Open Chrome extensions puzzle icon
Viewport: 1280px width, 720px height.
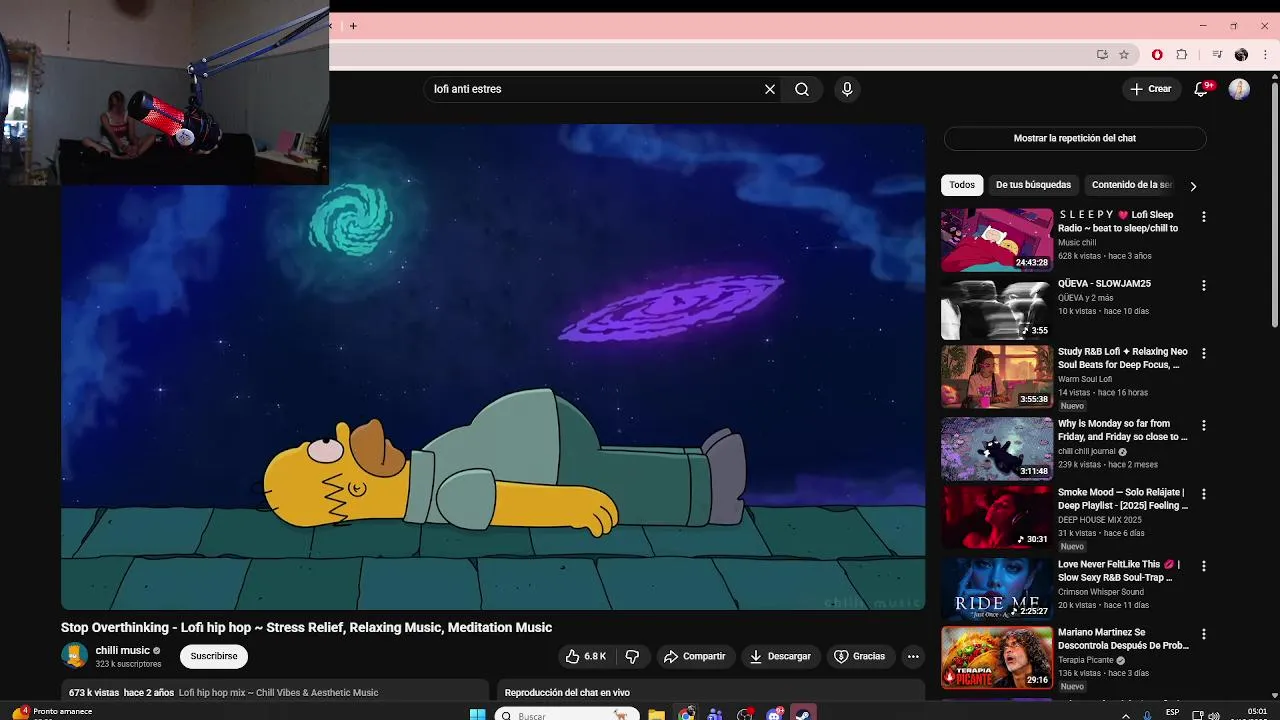tap(1181, 55)
